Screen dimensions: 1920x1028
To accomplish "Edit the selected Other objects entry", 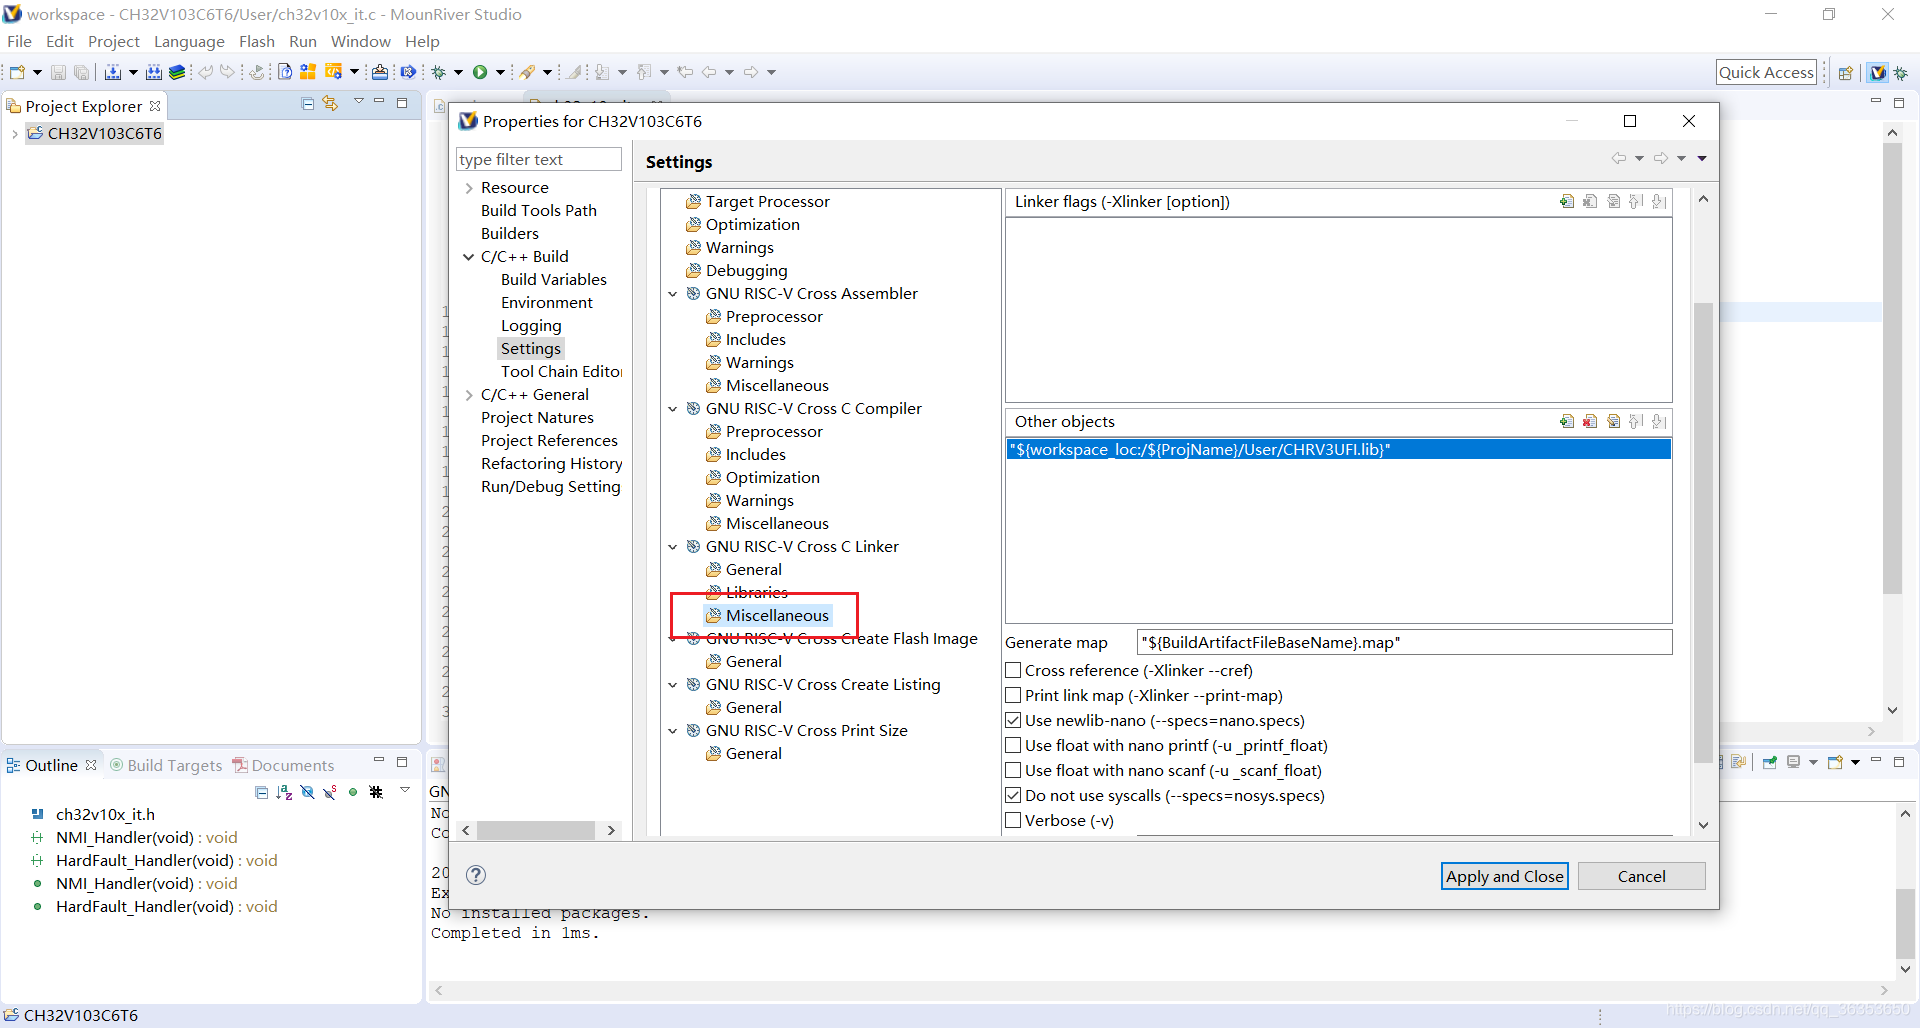I will click(1613, 421).
